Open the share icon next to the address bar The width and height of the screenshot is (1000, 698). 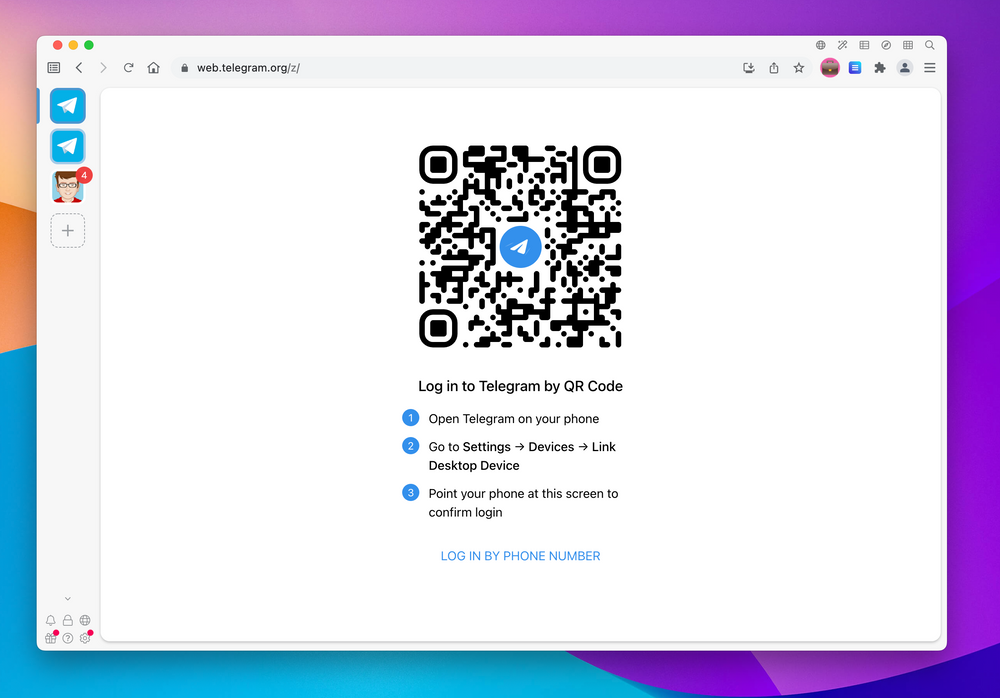774,67
